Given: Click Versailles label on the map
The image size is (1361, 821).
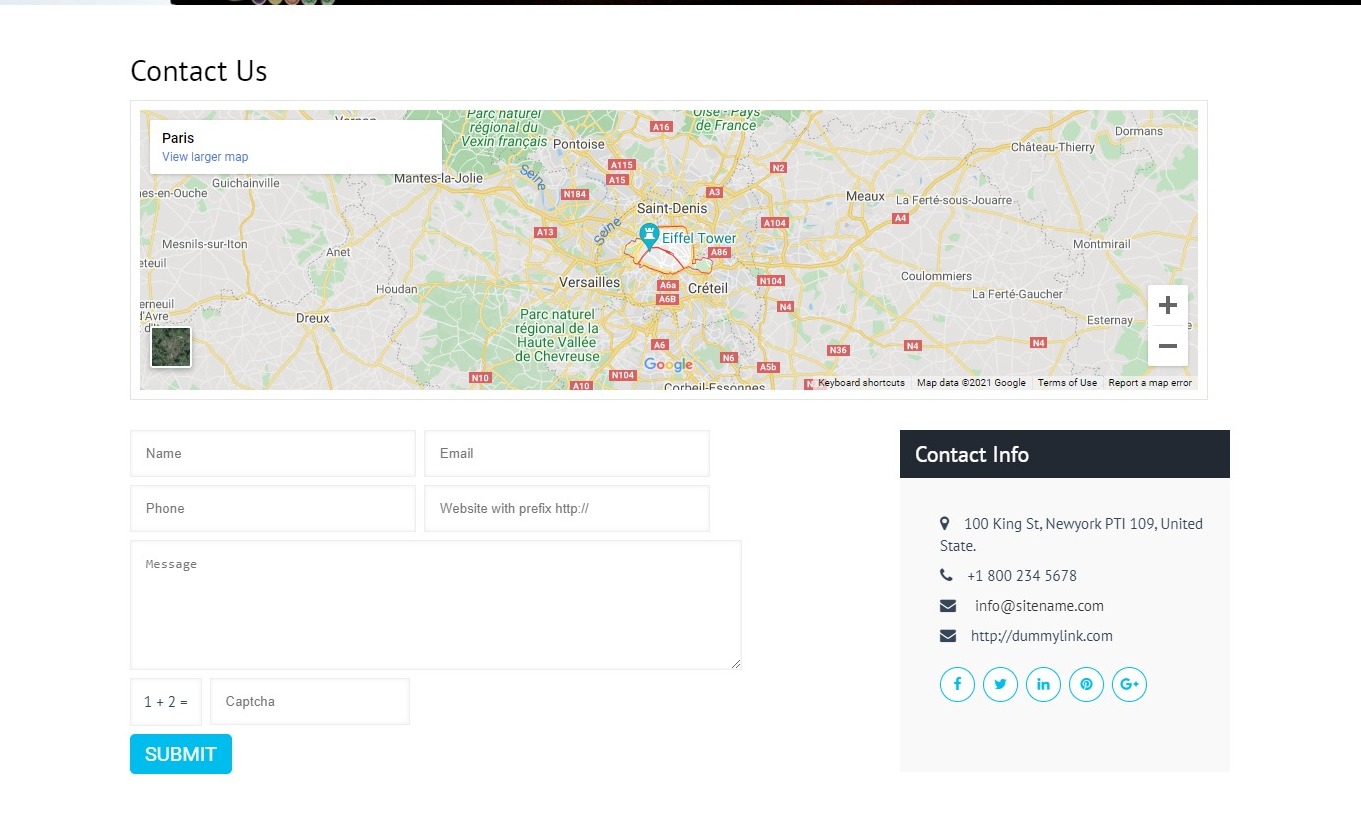Looking at the screenshot, I should 589,282.
